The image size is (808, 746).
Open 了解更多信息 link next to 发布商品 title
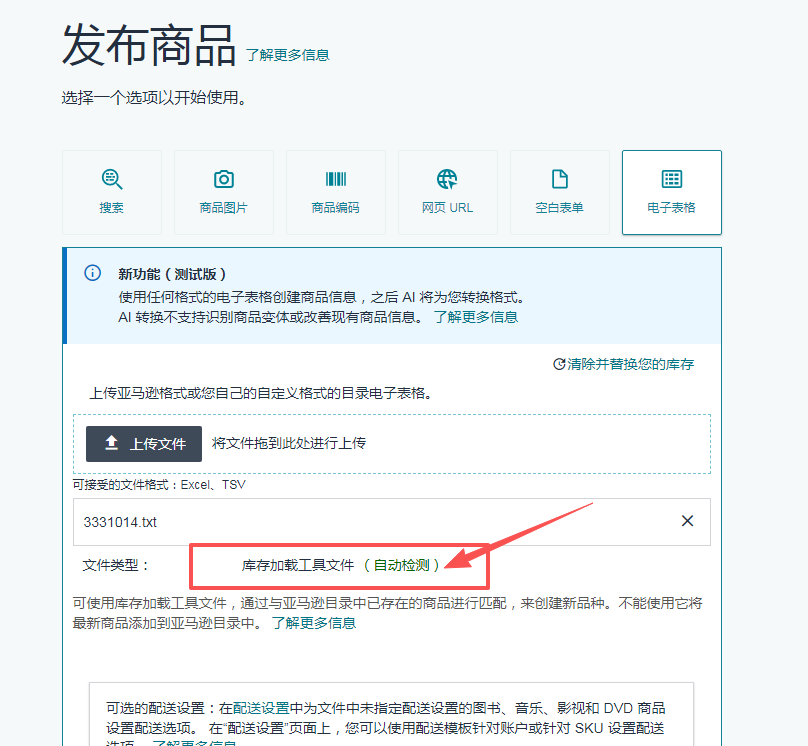(x=287, y=55)
